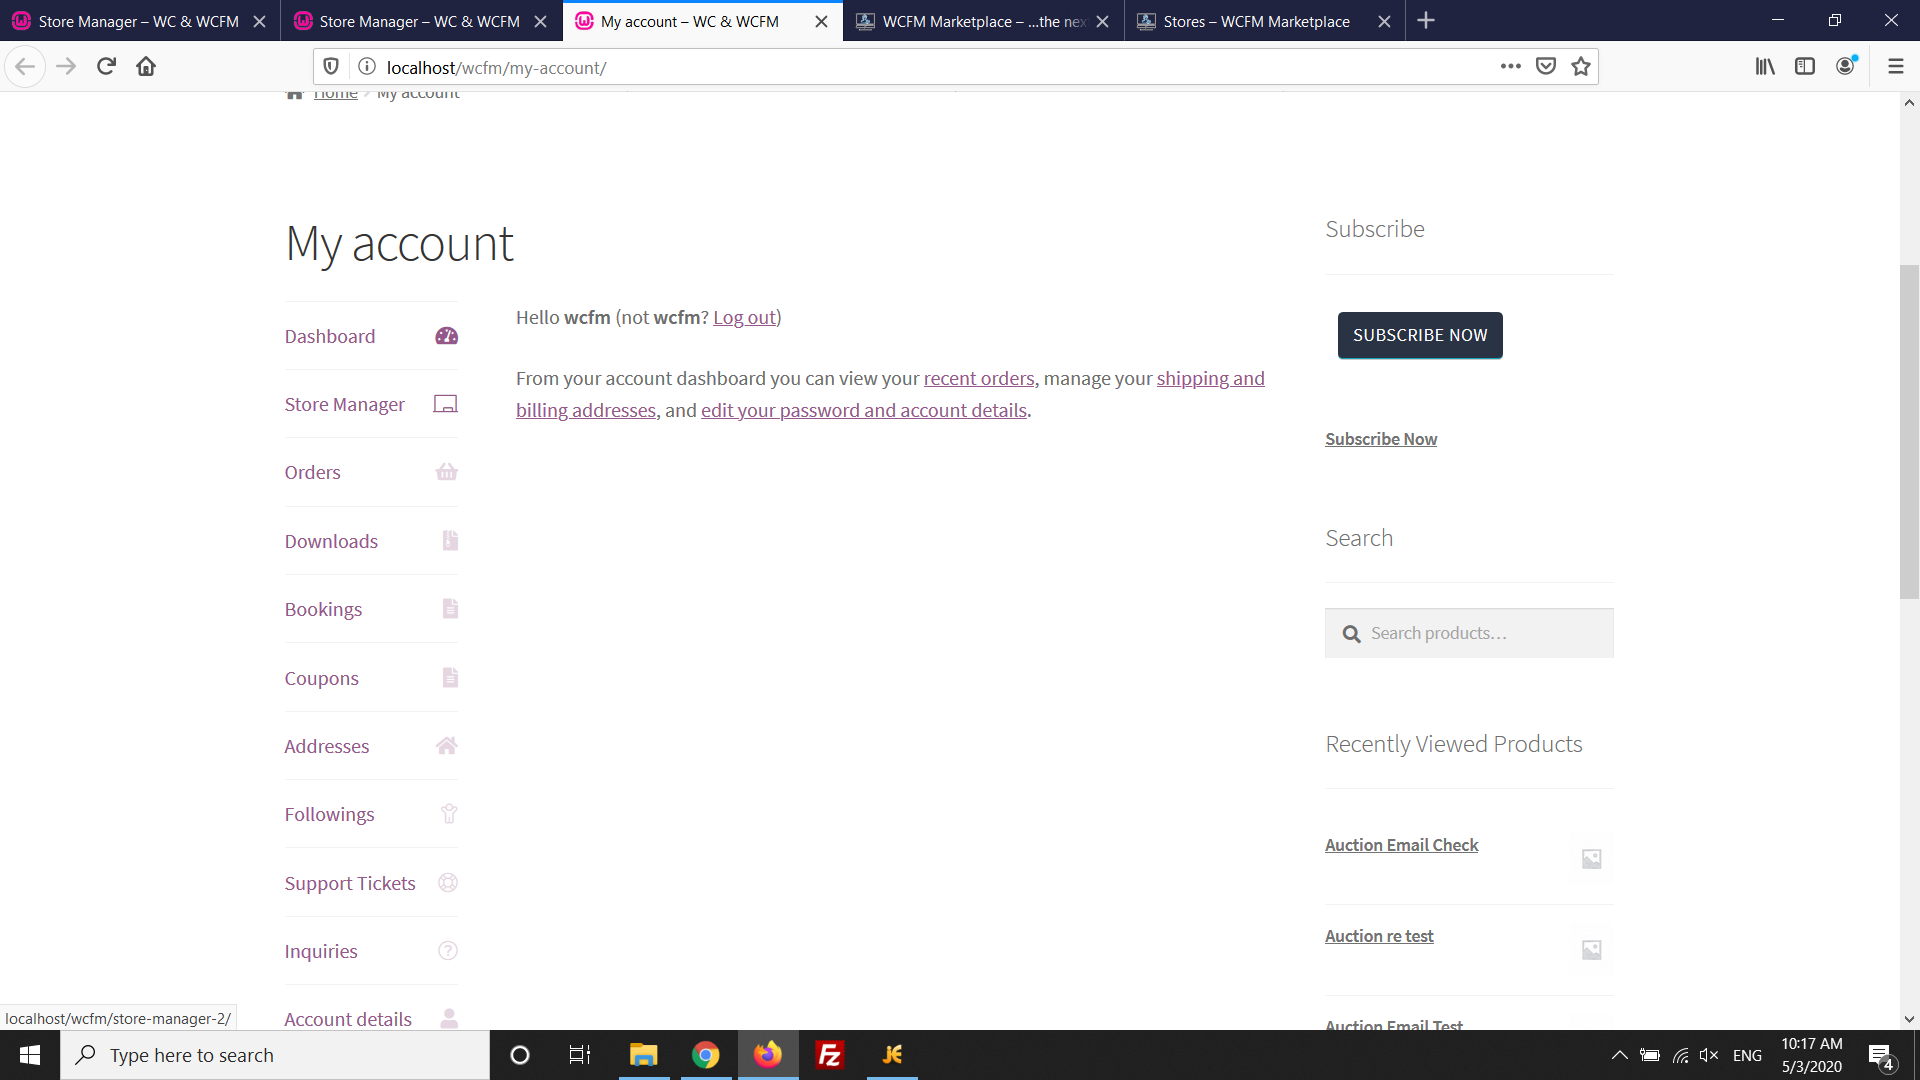Viewport: 1920px width, 1080px height.
Task: Click the Auction Email Check thumbnail
Action: 1592,859
